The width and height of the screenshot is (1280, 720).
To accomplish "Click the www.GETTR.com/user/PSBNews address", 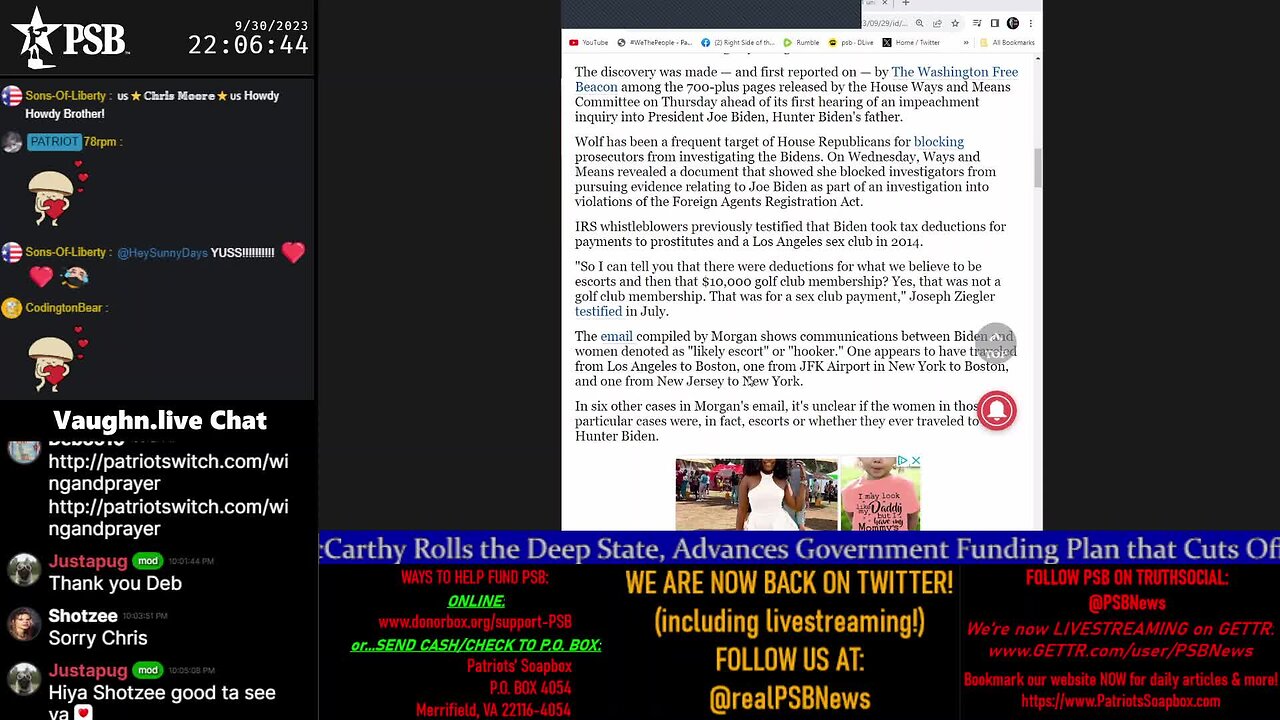I will pyautogui.click(x=1120, y=651).
